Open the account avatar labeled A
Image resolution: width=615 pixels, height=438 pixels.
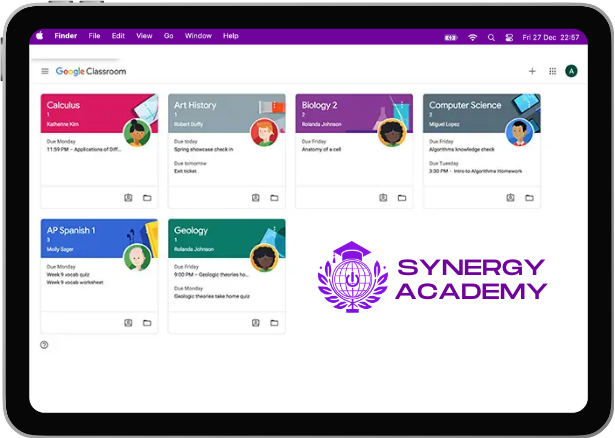pyautogui.click(x=571, y=71)
